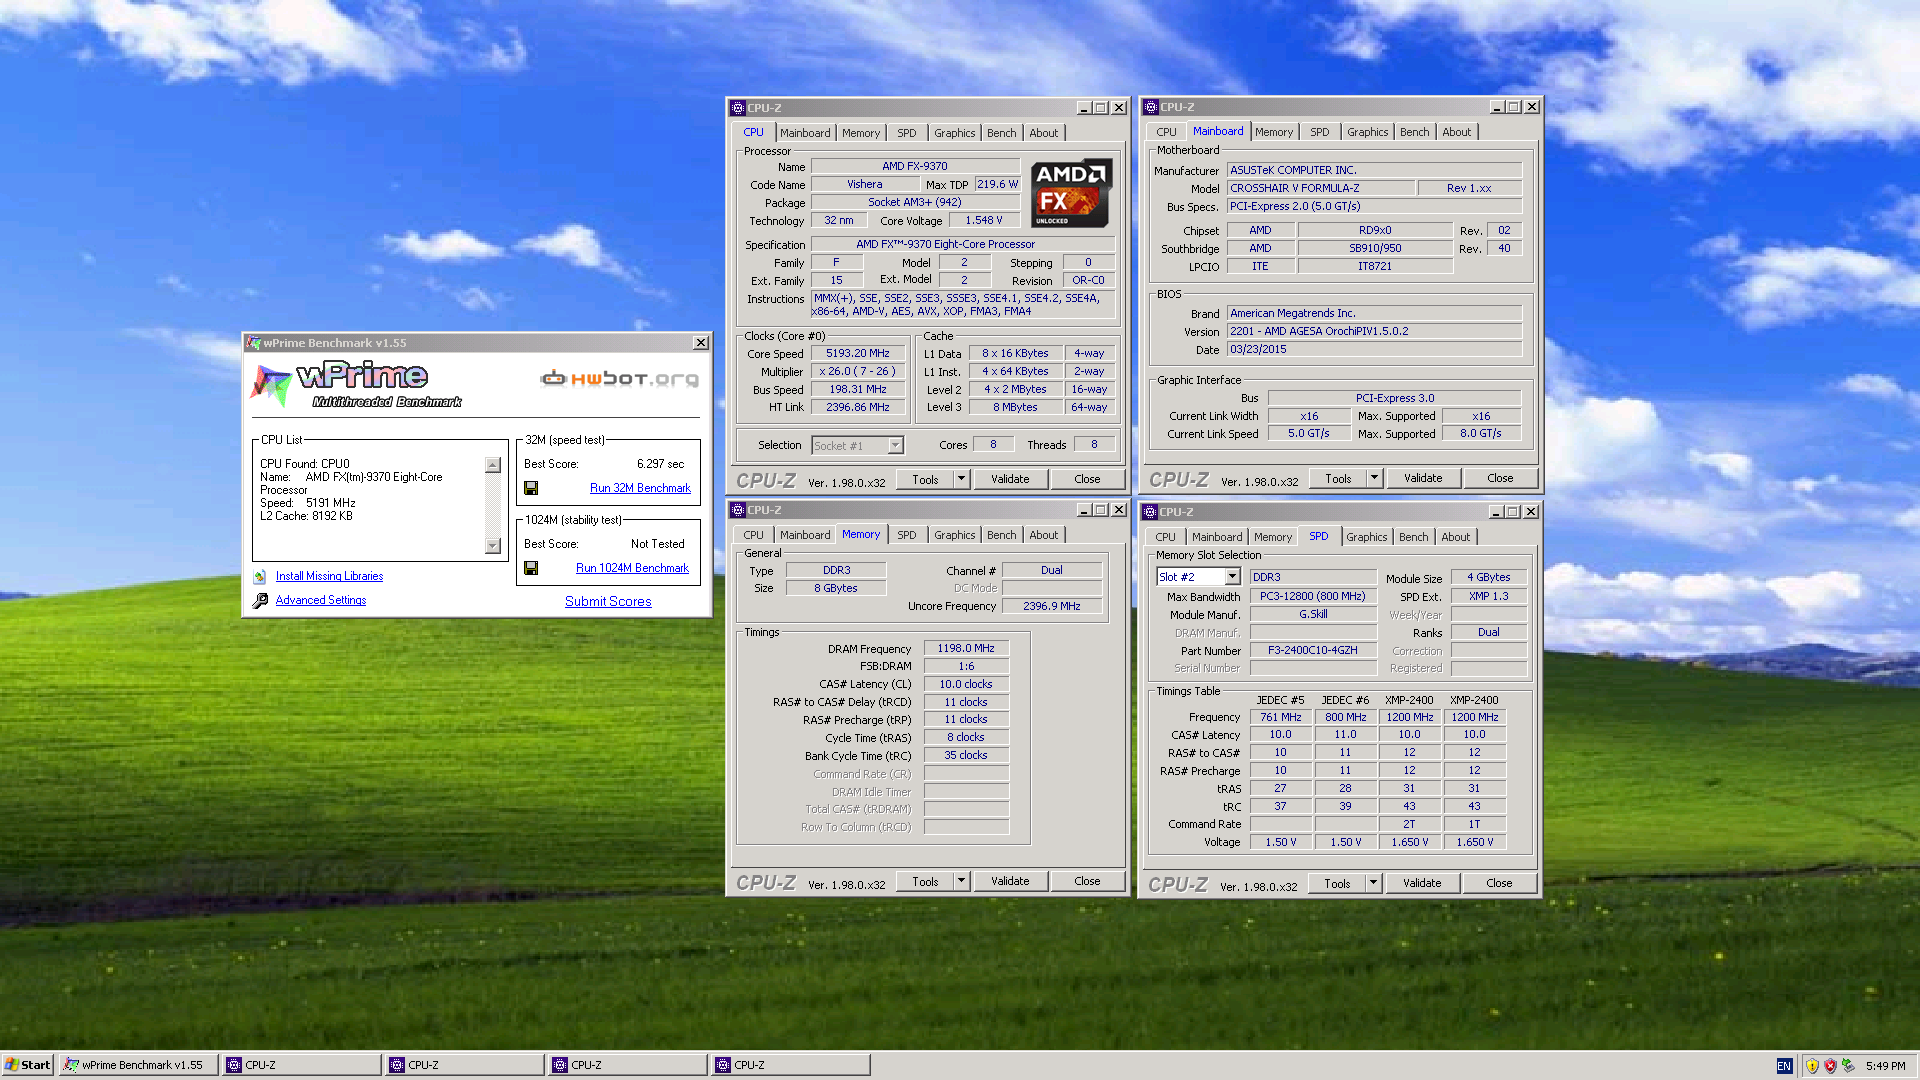Switch to Bench tab in CPU window
Viewport: 1920px width, 1080px height.
(1001, 133)
